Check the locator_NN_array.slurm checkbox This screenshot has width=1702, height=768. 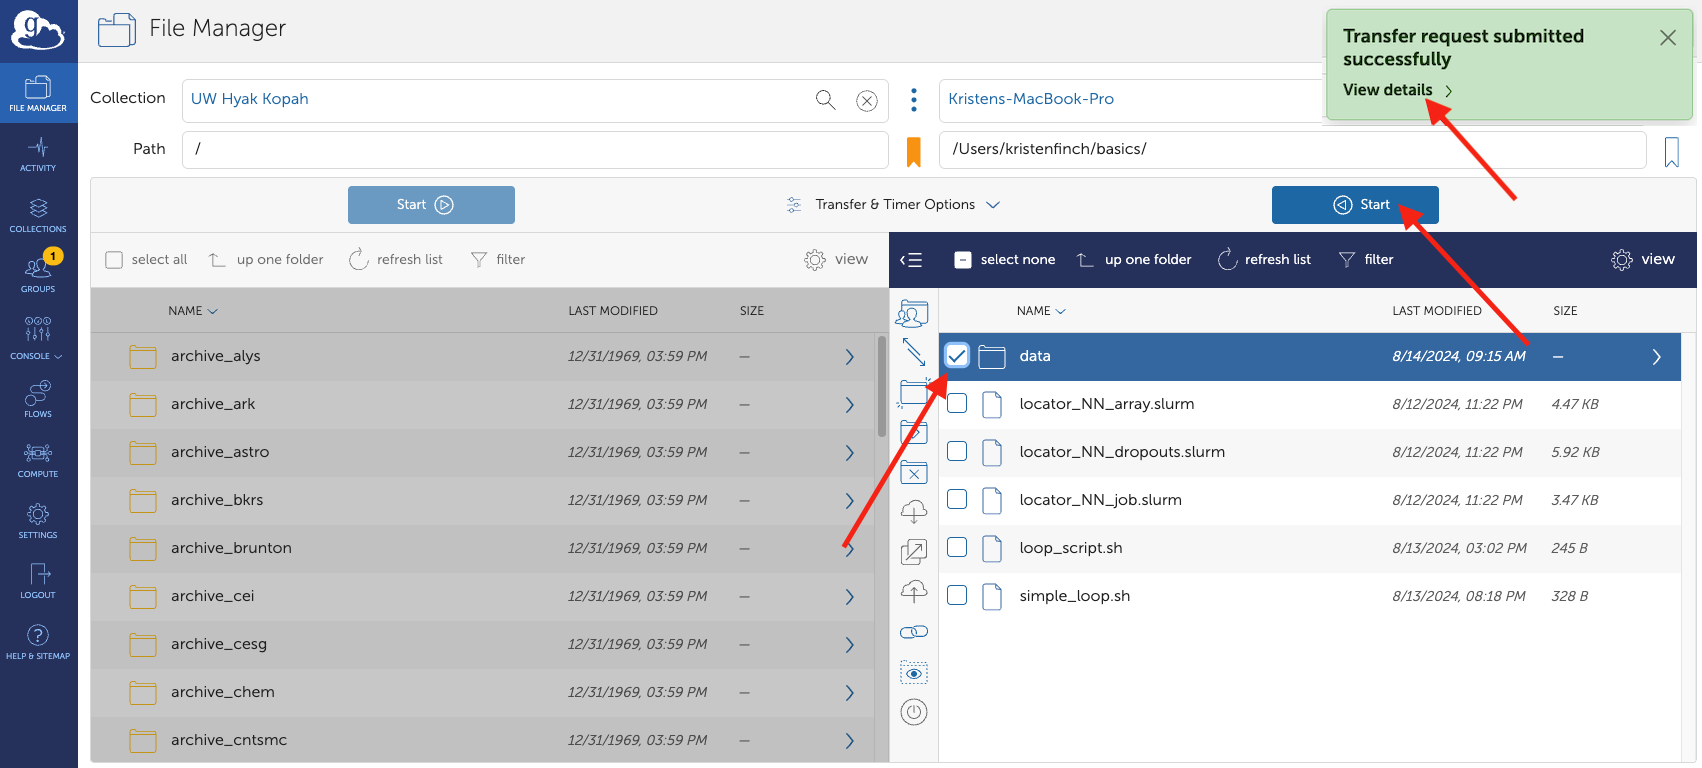(957, 403)
